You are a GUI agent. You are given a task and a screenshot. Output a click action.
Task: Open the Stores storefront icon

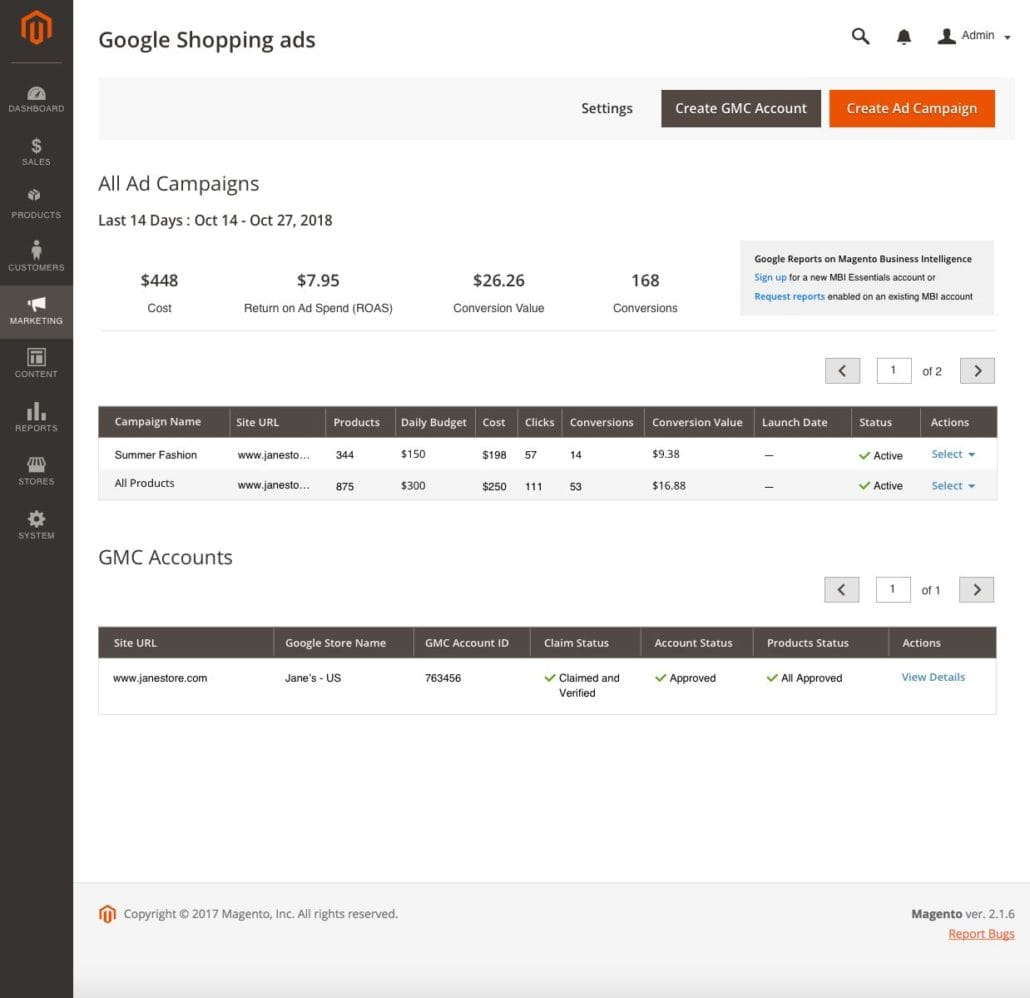tap(36, 465)
